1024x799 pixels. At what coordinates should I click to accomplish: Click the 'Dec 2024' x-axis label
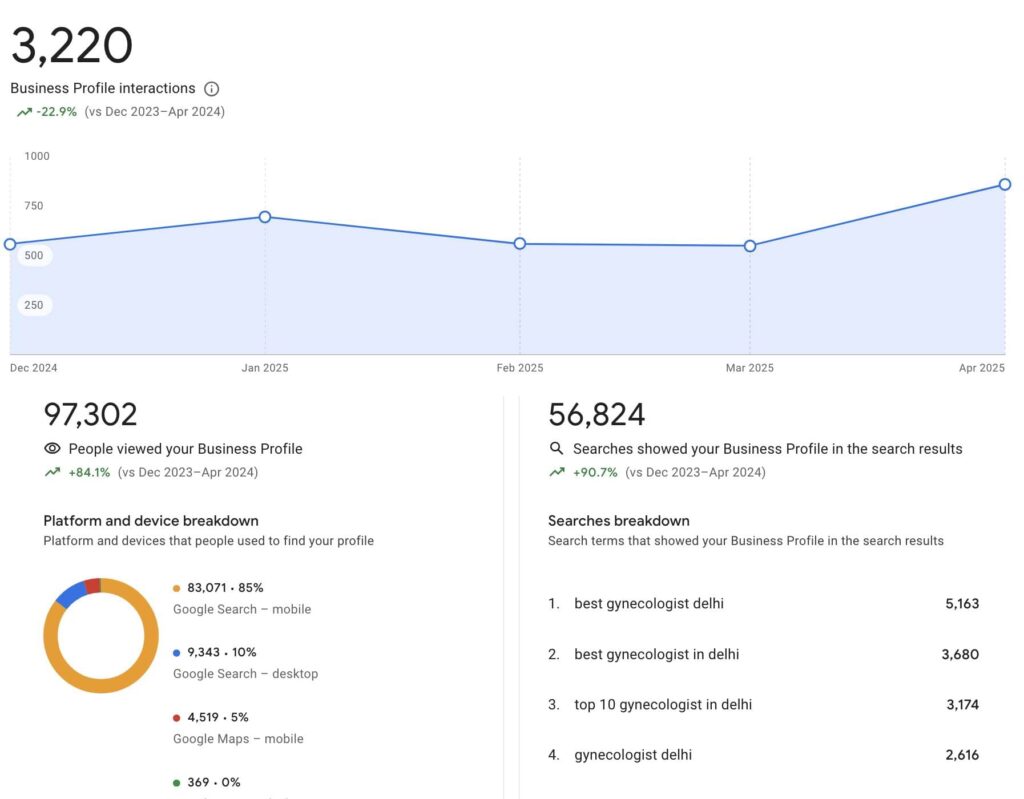[x=33, y=368]
